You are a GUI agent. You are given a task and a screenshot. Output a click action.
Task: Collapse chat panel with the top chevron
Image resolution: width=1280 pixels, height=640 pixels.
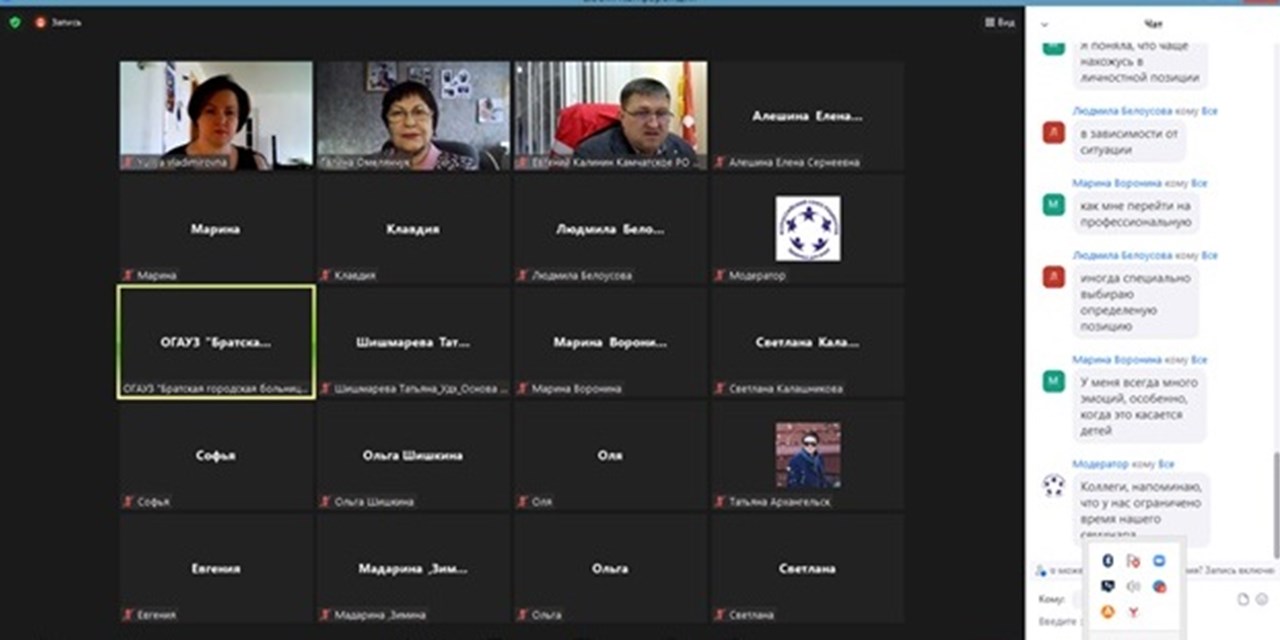(1044, 24)
